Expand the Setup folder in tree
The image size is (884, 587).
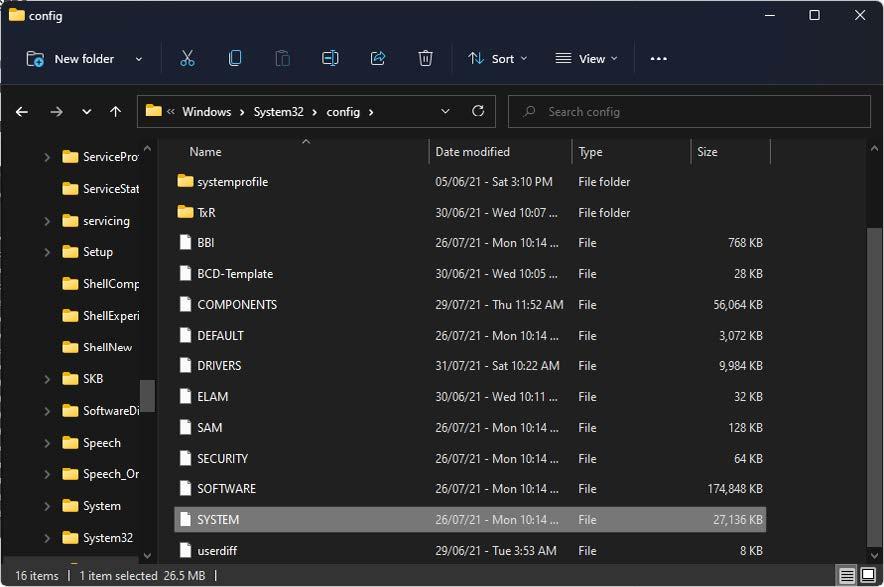(x=47, y=252)
